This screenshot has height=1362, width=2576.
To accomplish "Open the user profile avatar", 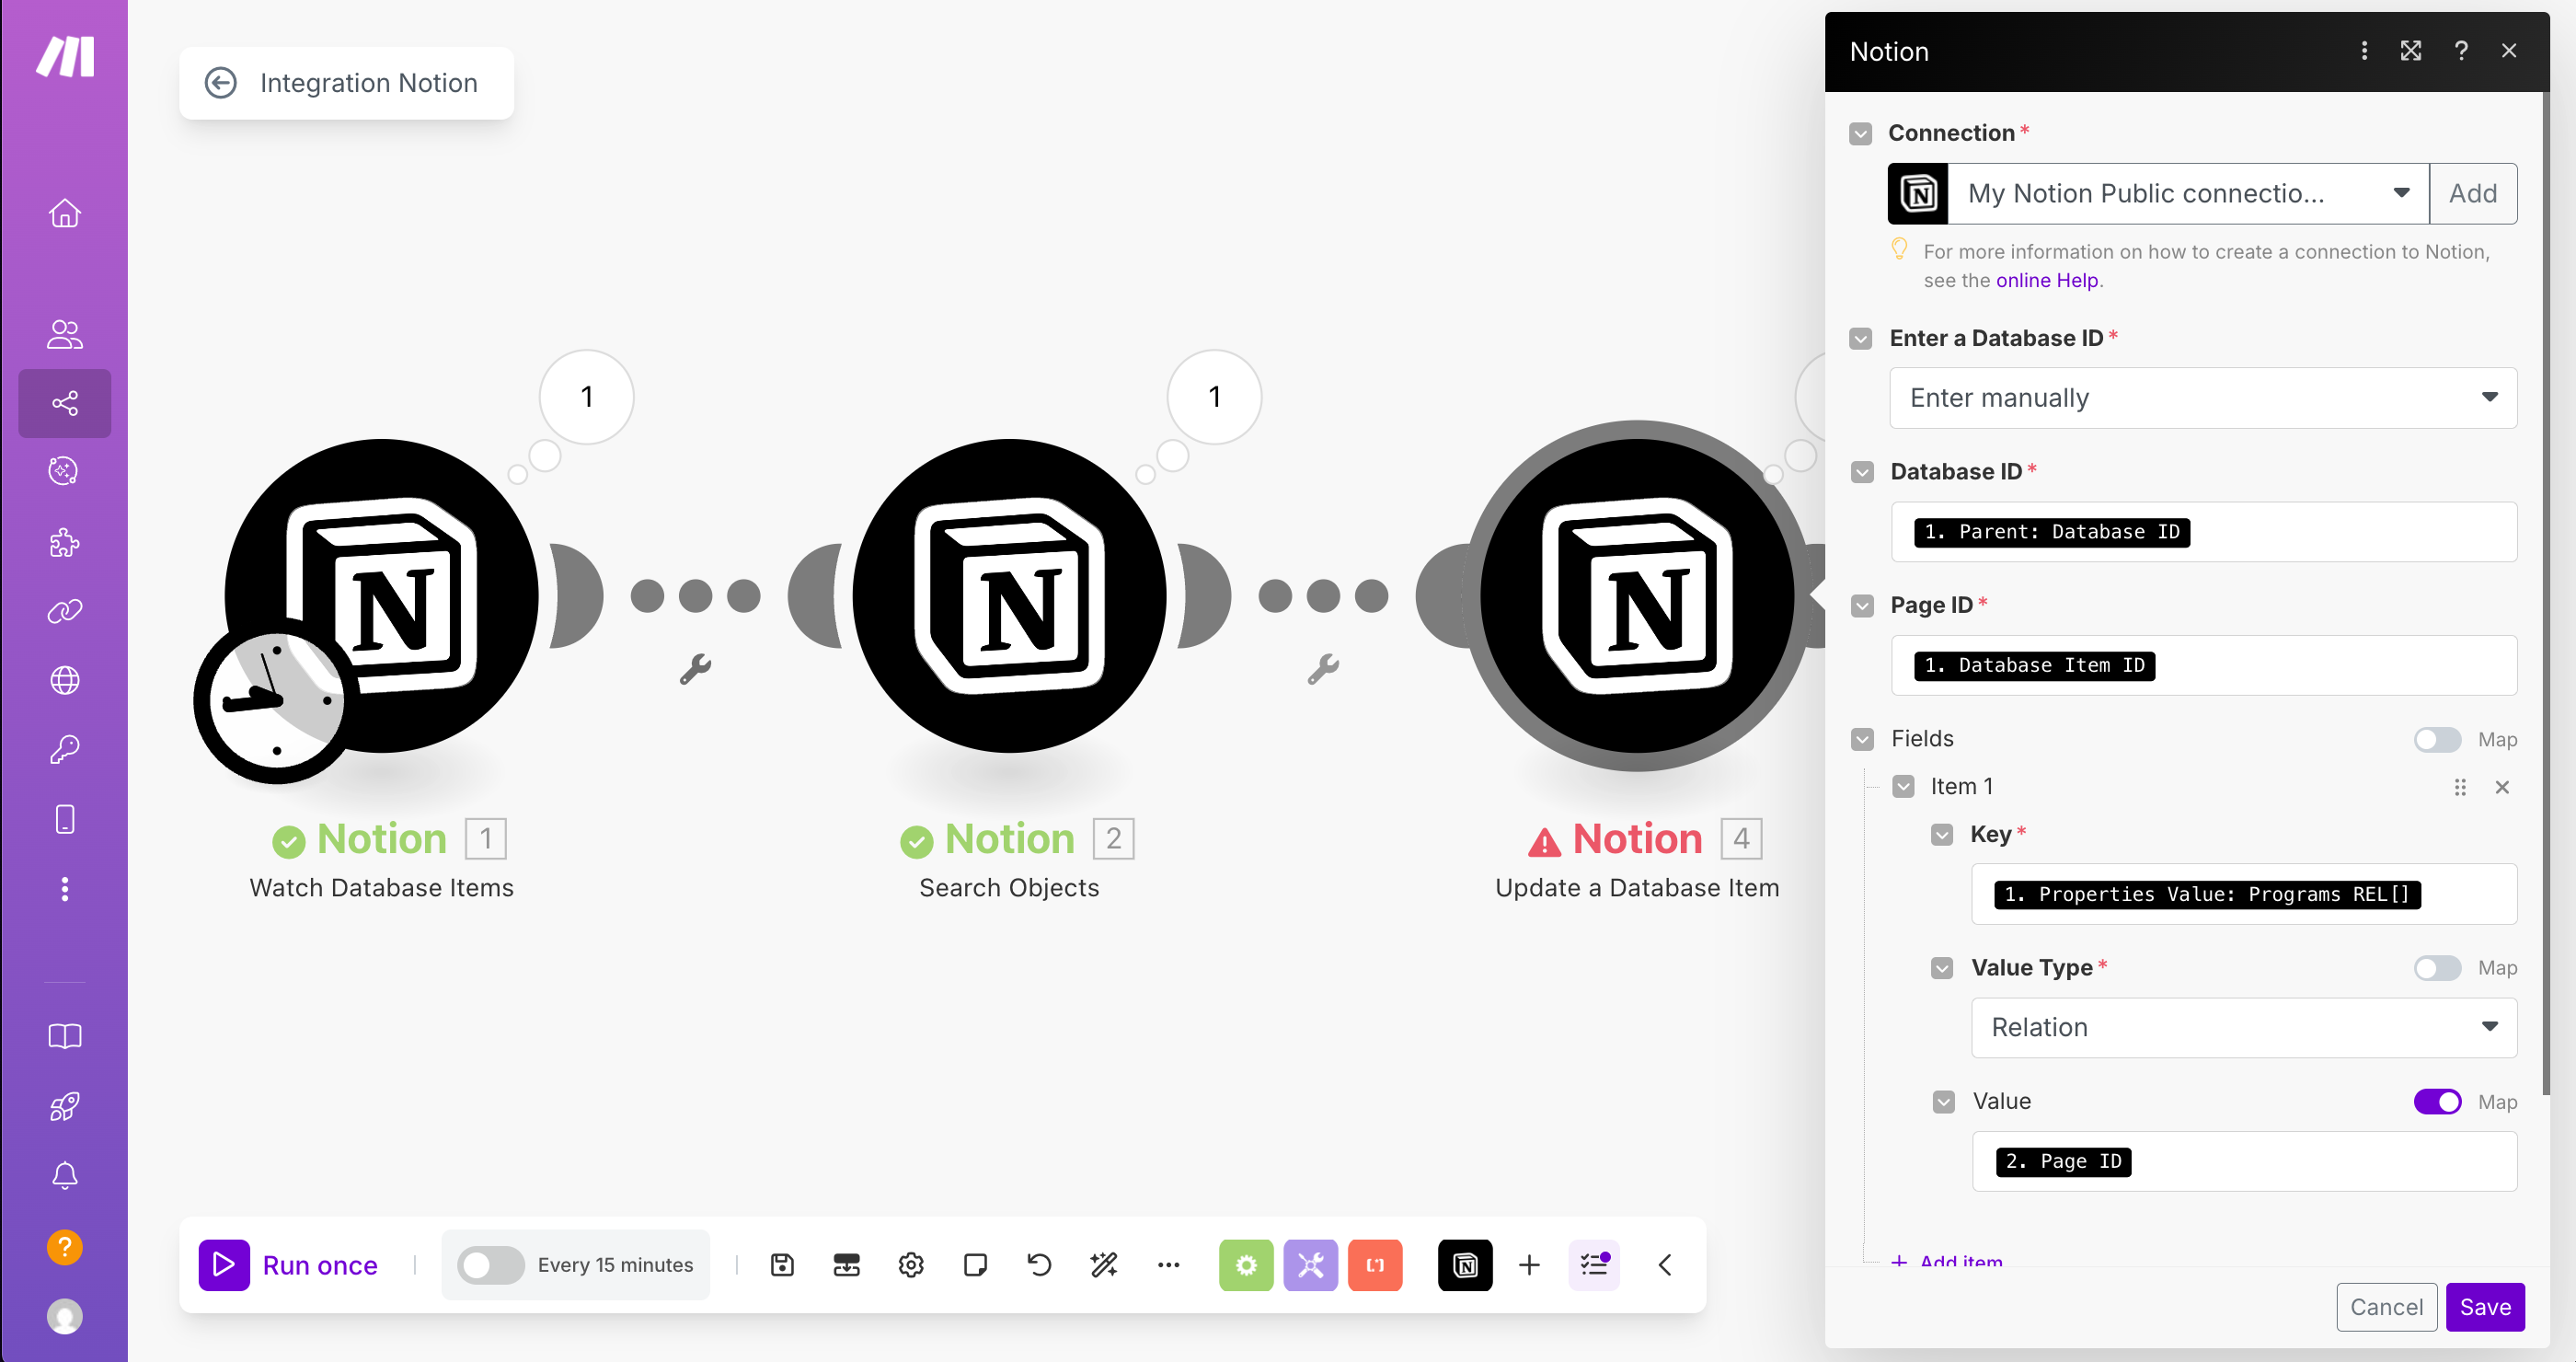I will (65, 1317).
